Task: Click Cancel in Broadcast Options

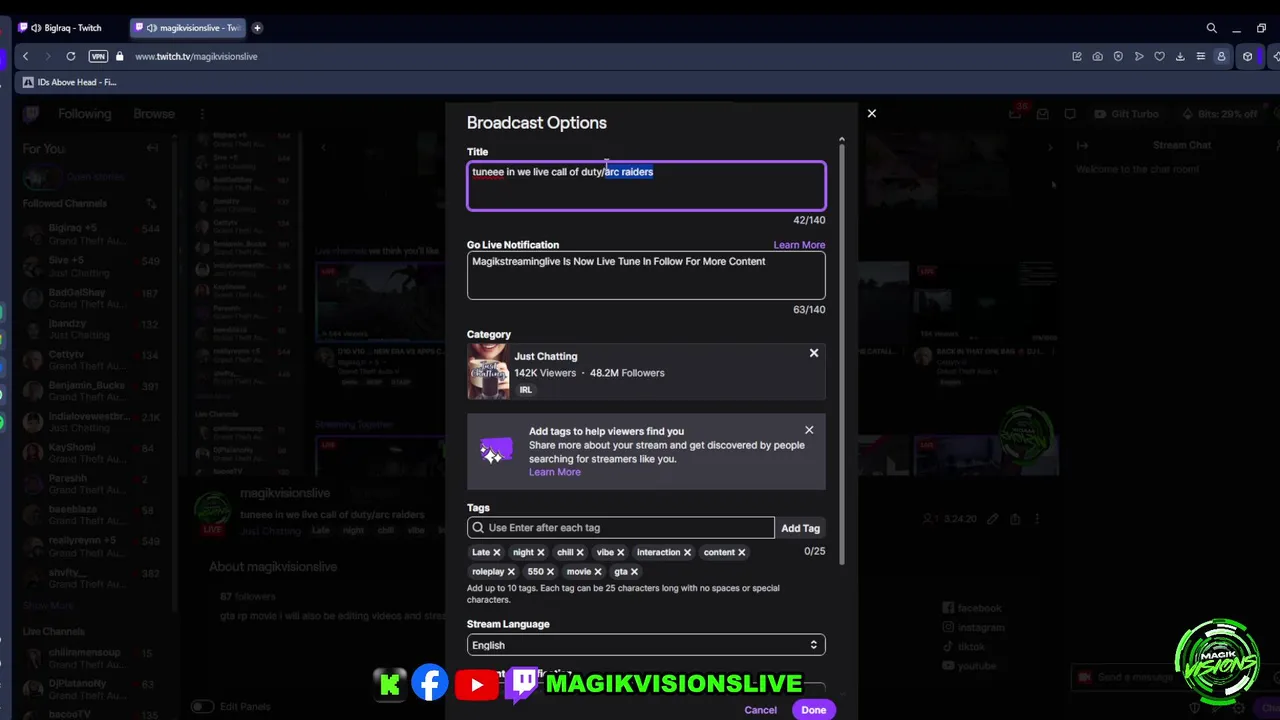Action: [x=760, y=710]
